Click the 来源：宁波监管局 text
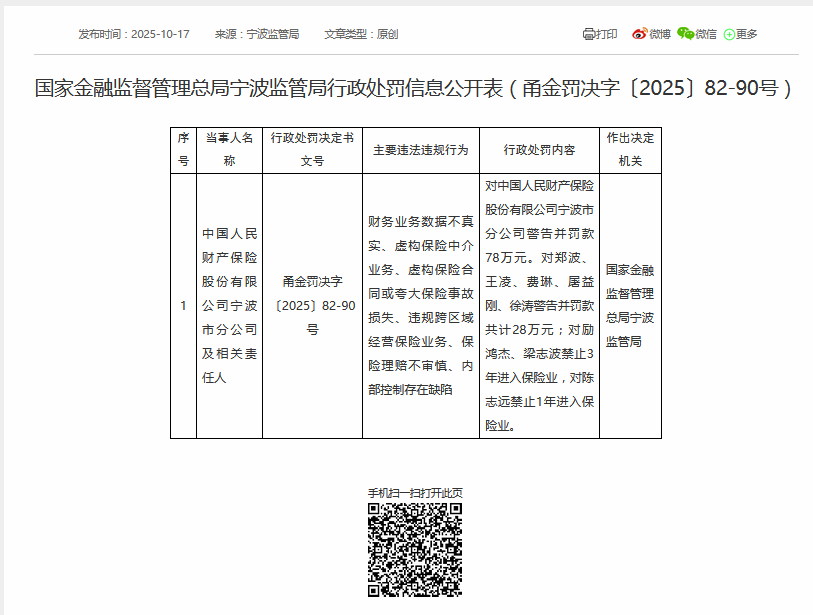This screenshot has width=813, height=615. [256, 34]
